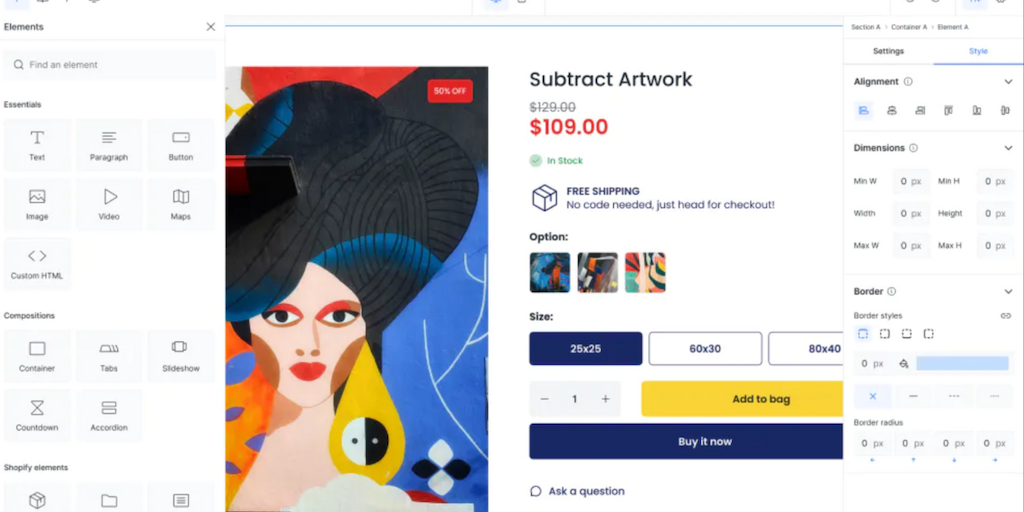Choose the Video element
This screenshot has width=1024, height=512.
click(109, 204)
